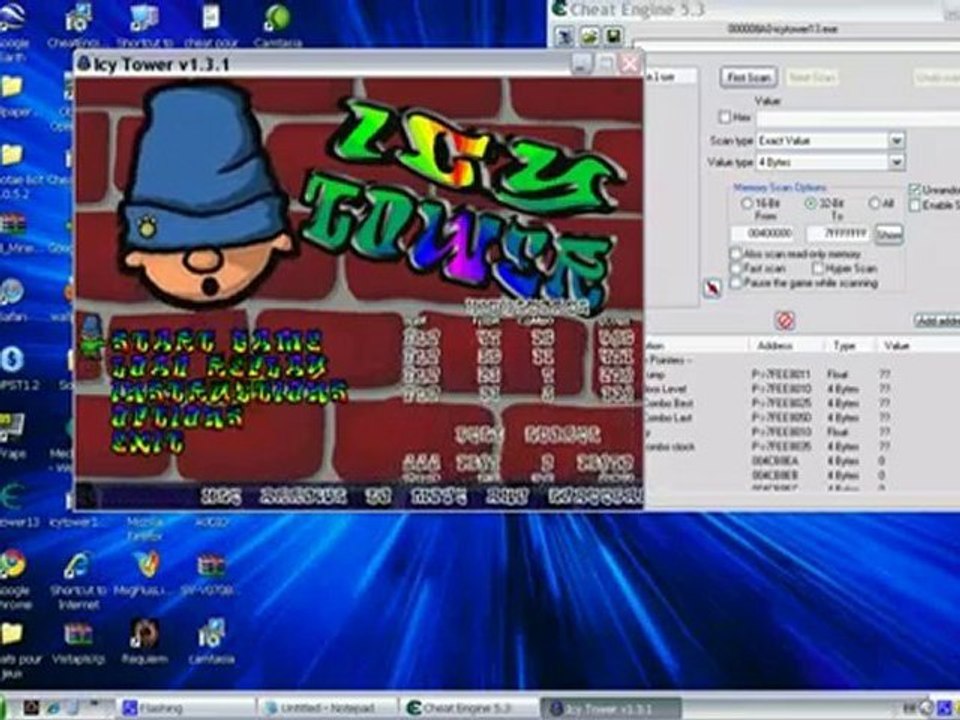Toggle the Unrandomizer checkbox
The width and height of the screenshot is (960, 720).
915,189
